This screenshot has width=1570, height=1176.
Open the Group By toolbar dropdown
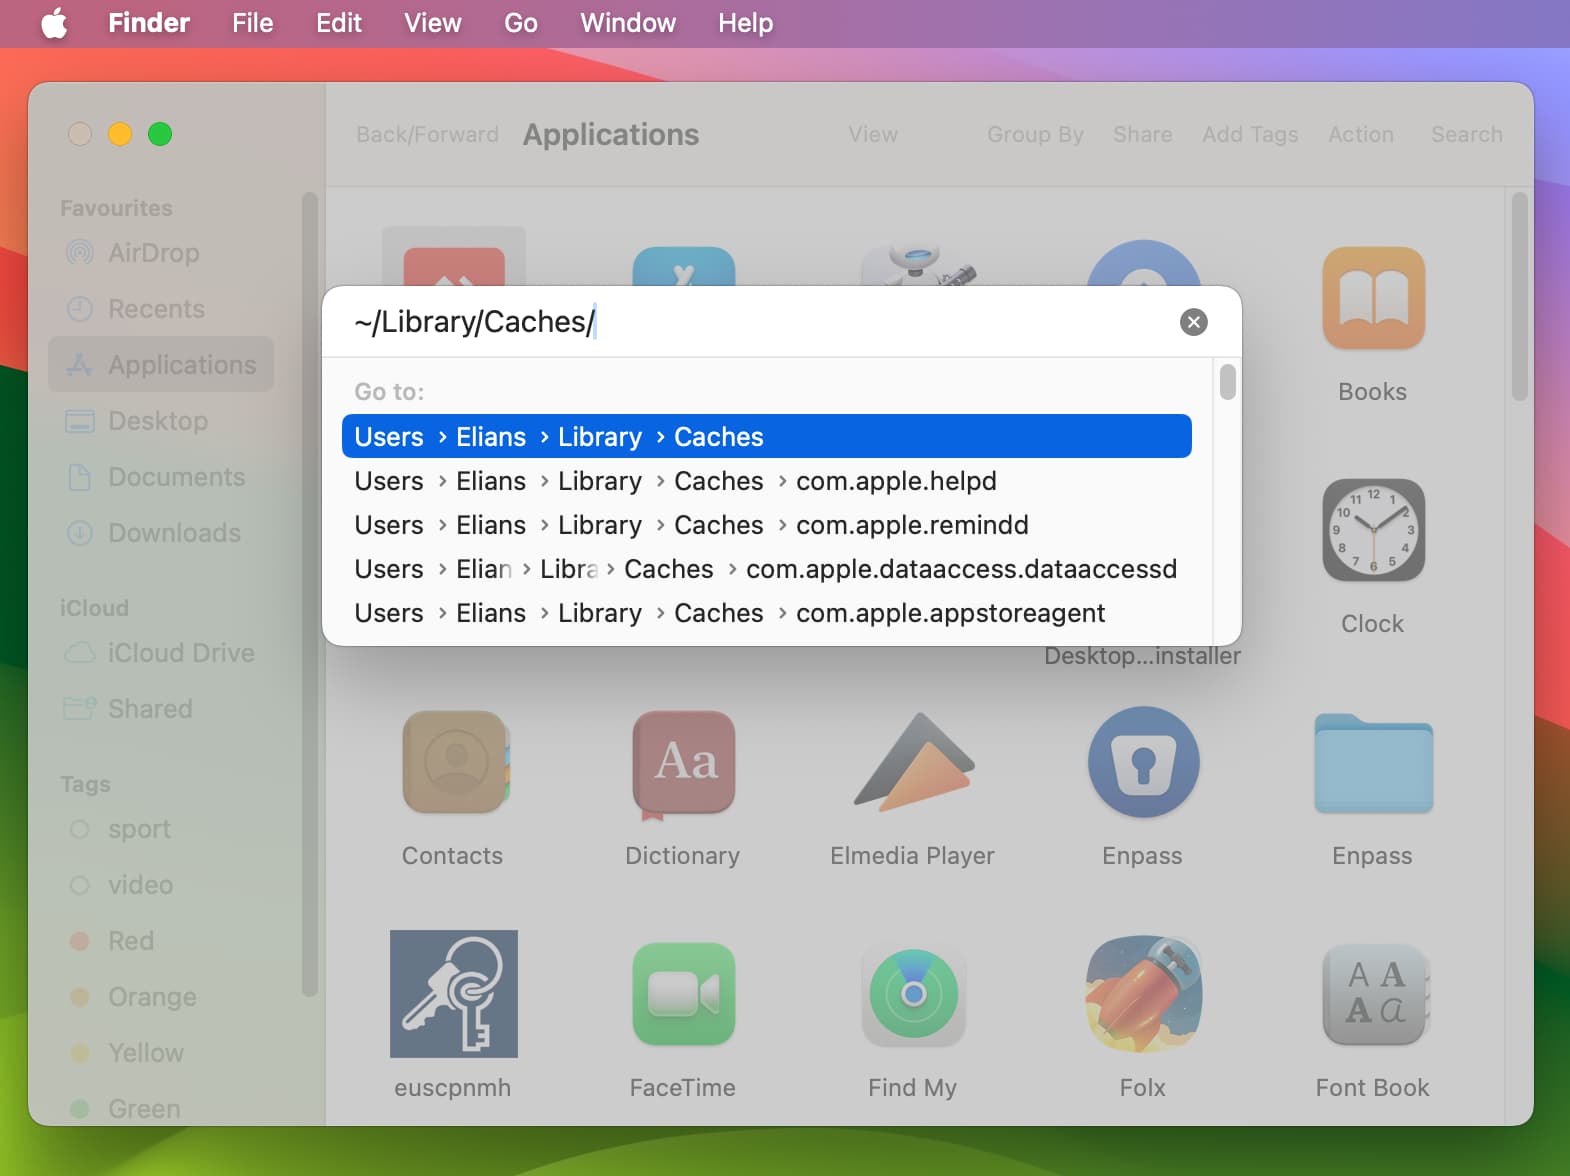point(1035,134)
